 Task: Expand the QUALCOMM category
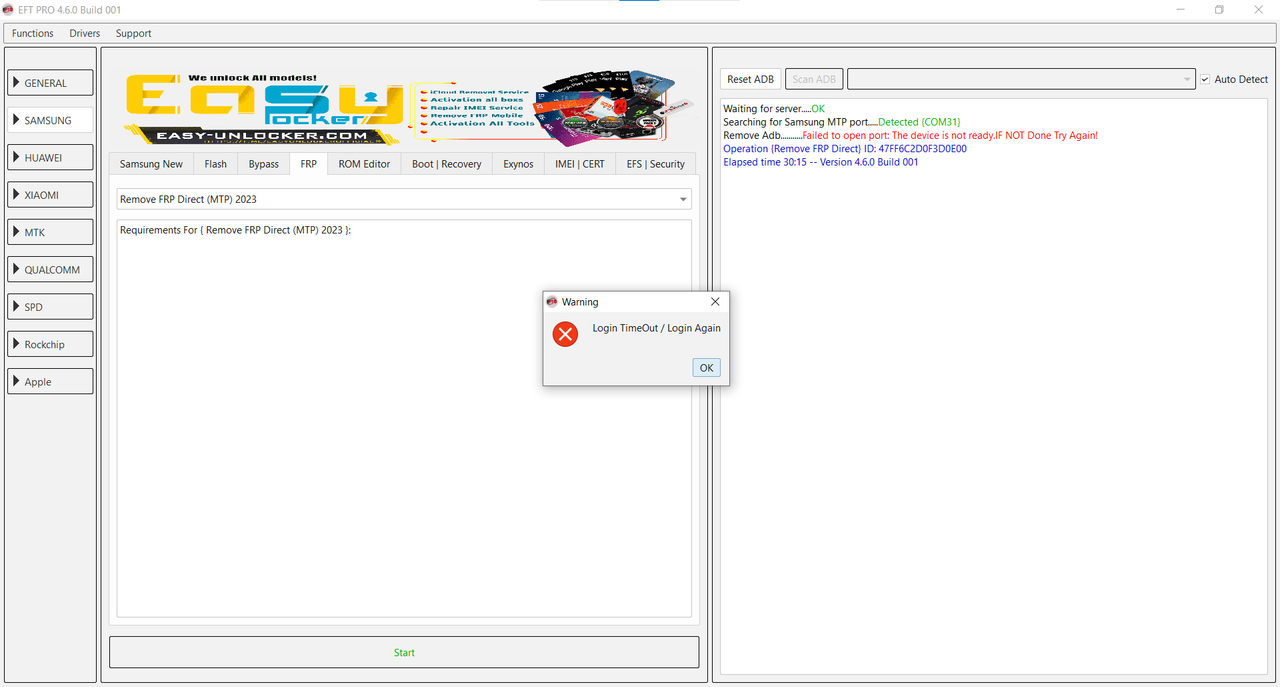click(50, 270)
